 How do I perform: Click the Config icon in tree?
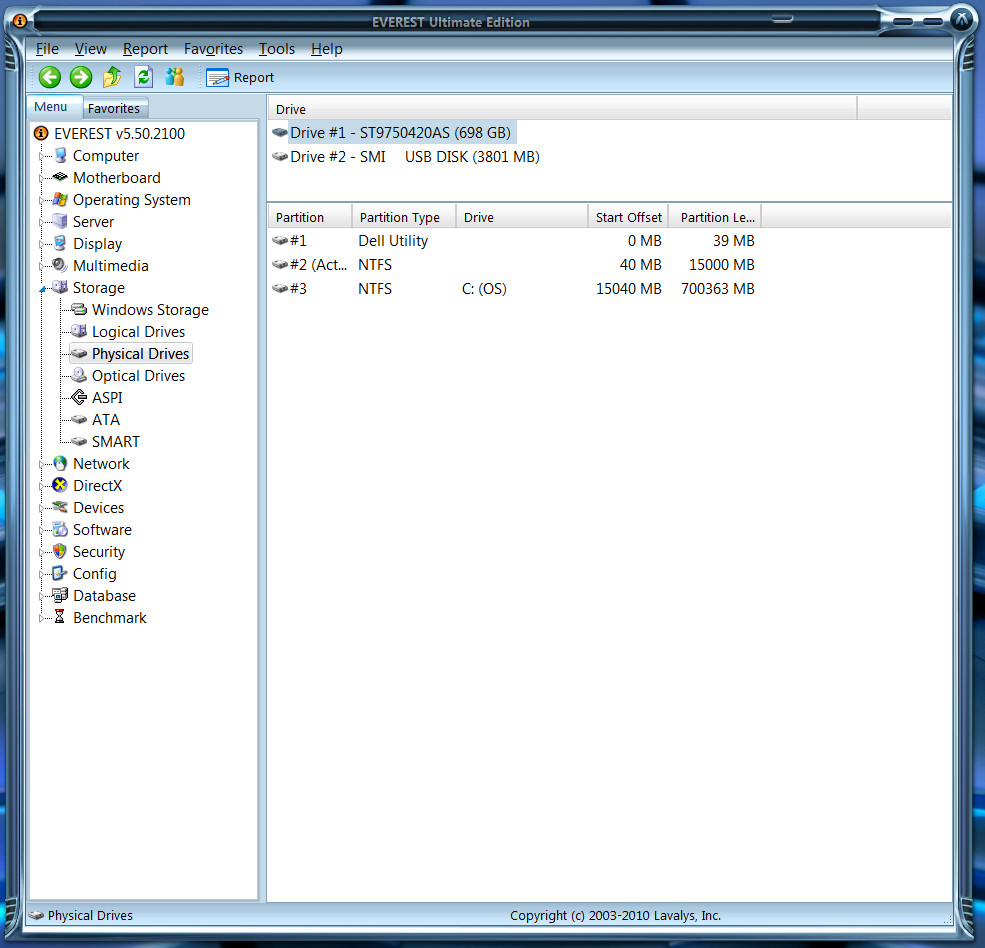[60, 573]
